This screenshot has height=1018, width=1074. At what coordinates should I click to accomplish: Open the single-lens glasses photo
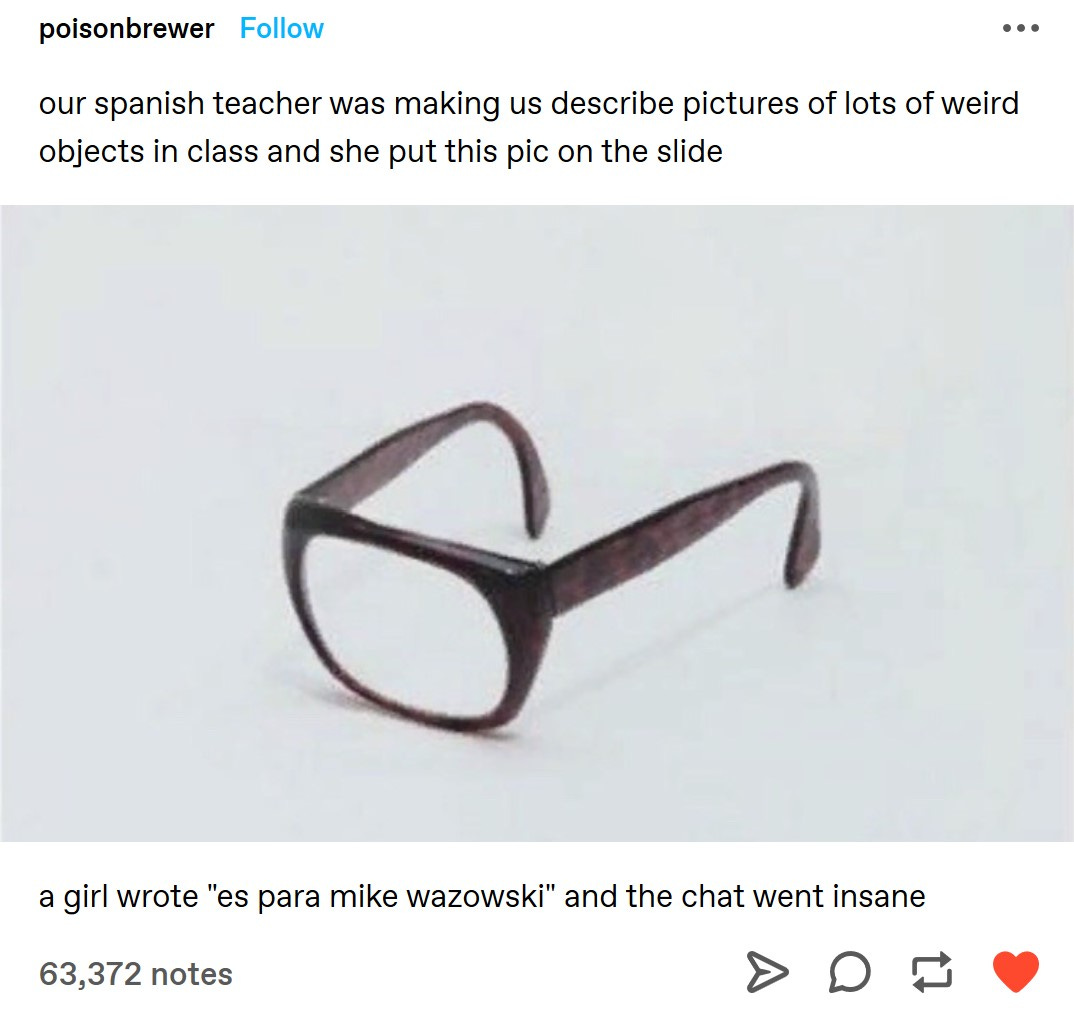tap(537, 523)
